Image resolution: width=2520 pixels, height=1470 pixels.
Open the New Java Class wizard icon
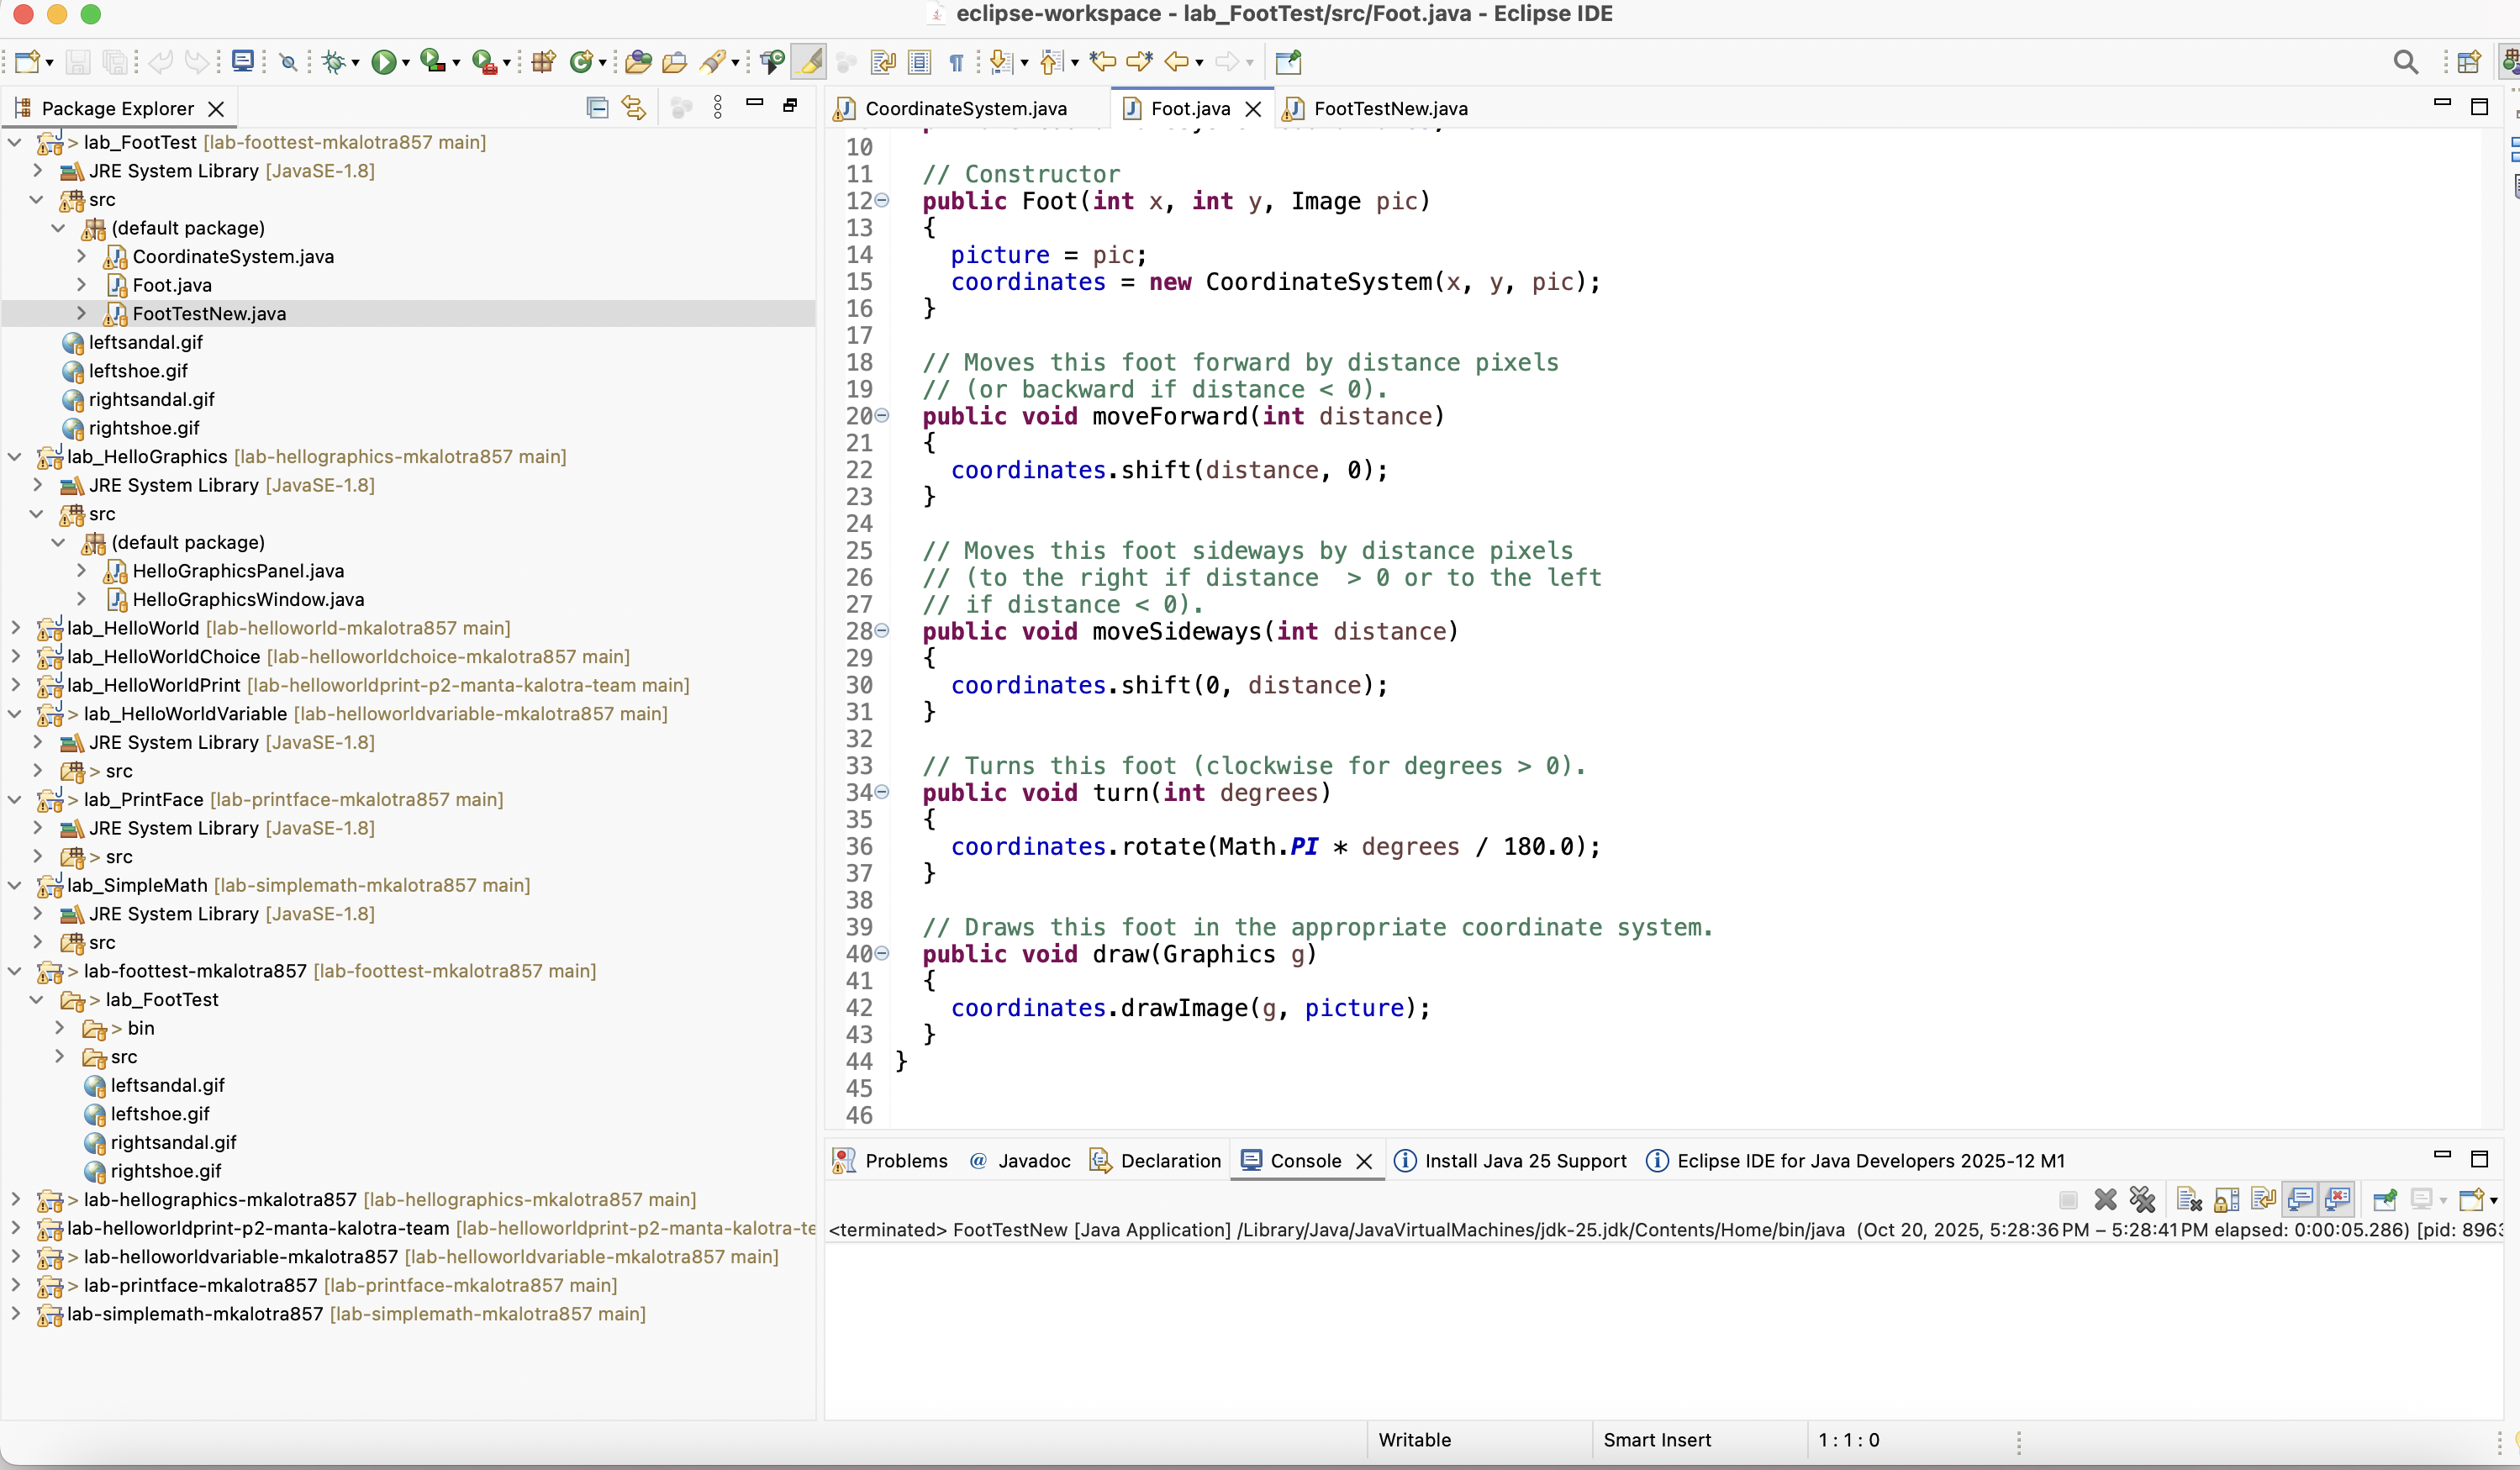click(x=580, y=63)
